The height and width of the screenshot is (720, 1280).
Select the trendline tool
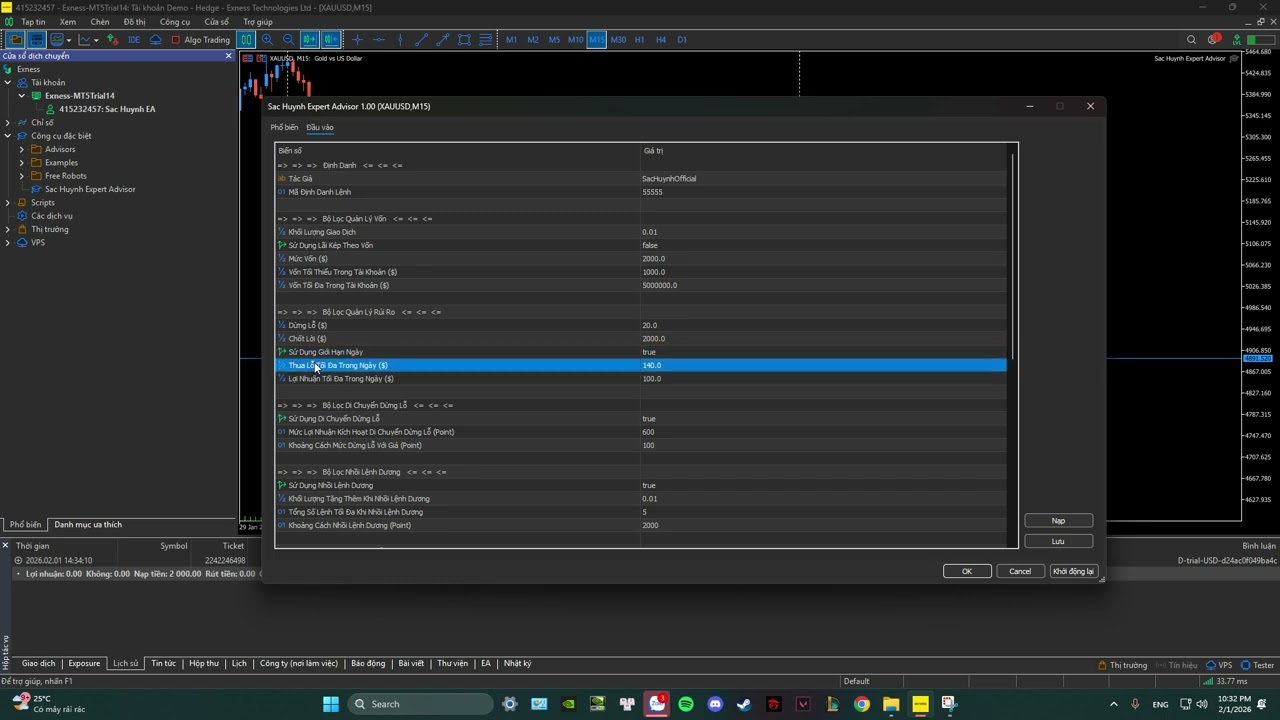(x=421, y=40)
